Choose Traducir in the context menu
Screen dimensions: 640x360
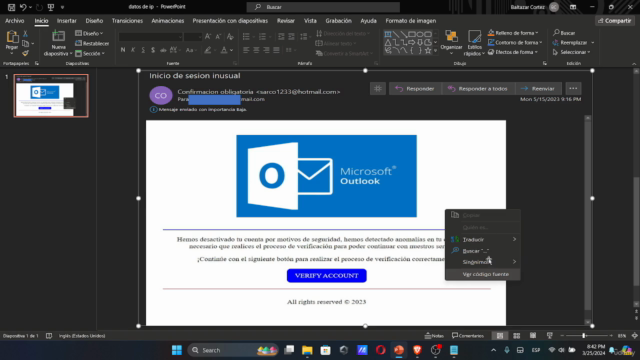(x=483, y=240)
